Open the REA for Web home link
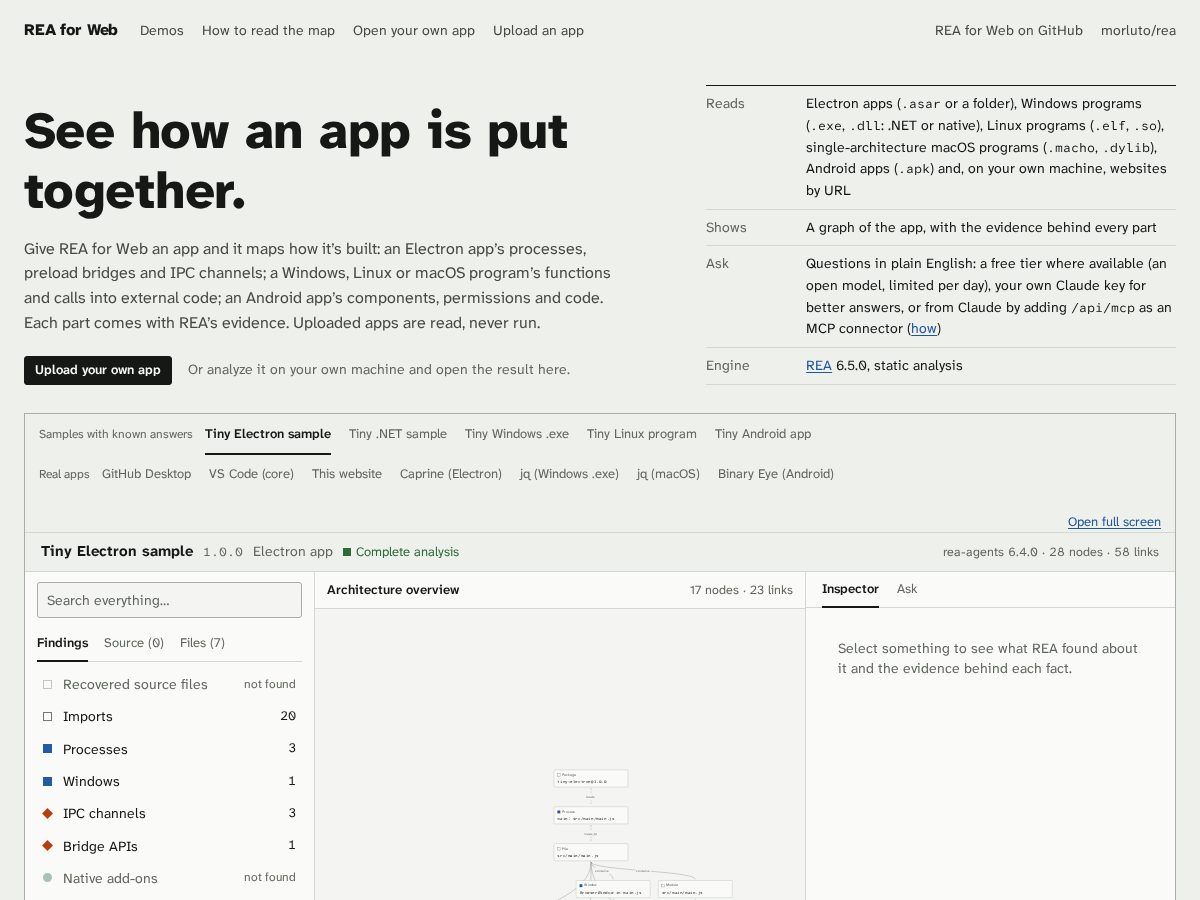Viewport: 1200px width, 900px height. pyautogui.click(x=71, y=30)
